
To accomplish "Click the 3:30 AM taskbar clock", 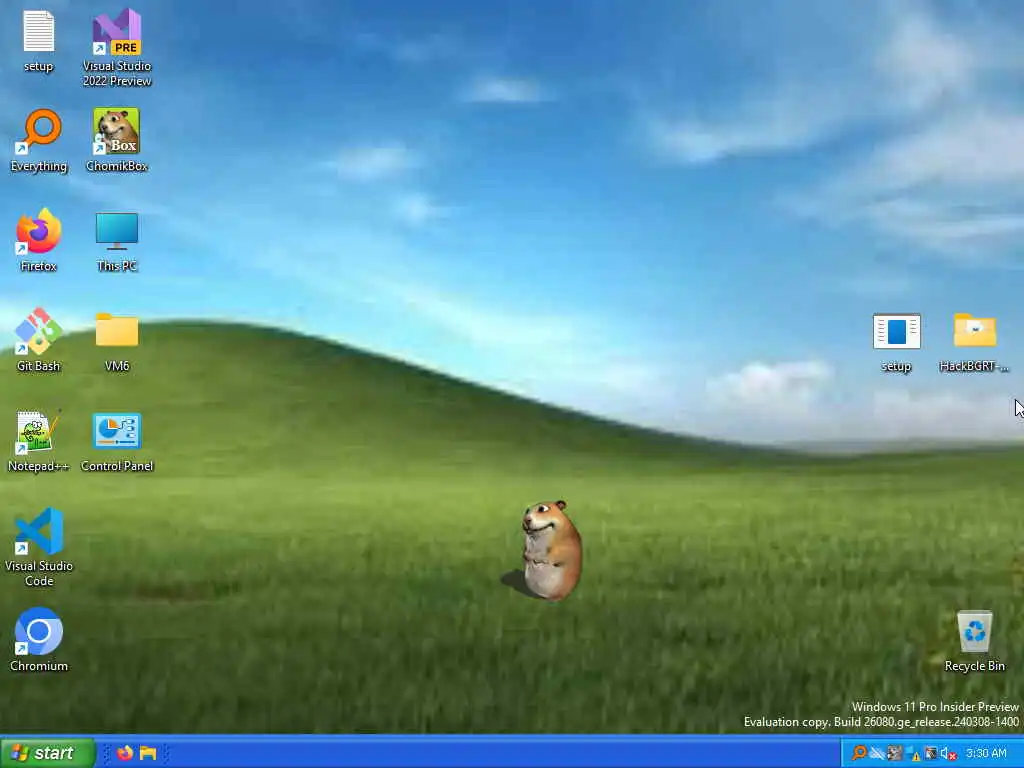I will point(987,753).
